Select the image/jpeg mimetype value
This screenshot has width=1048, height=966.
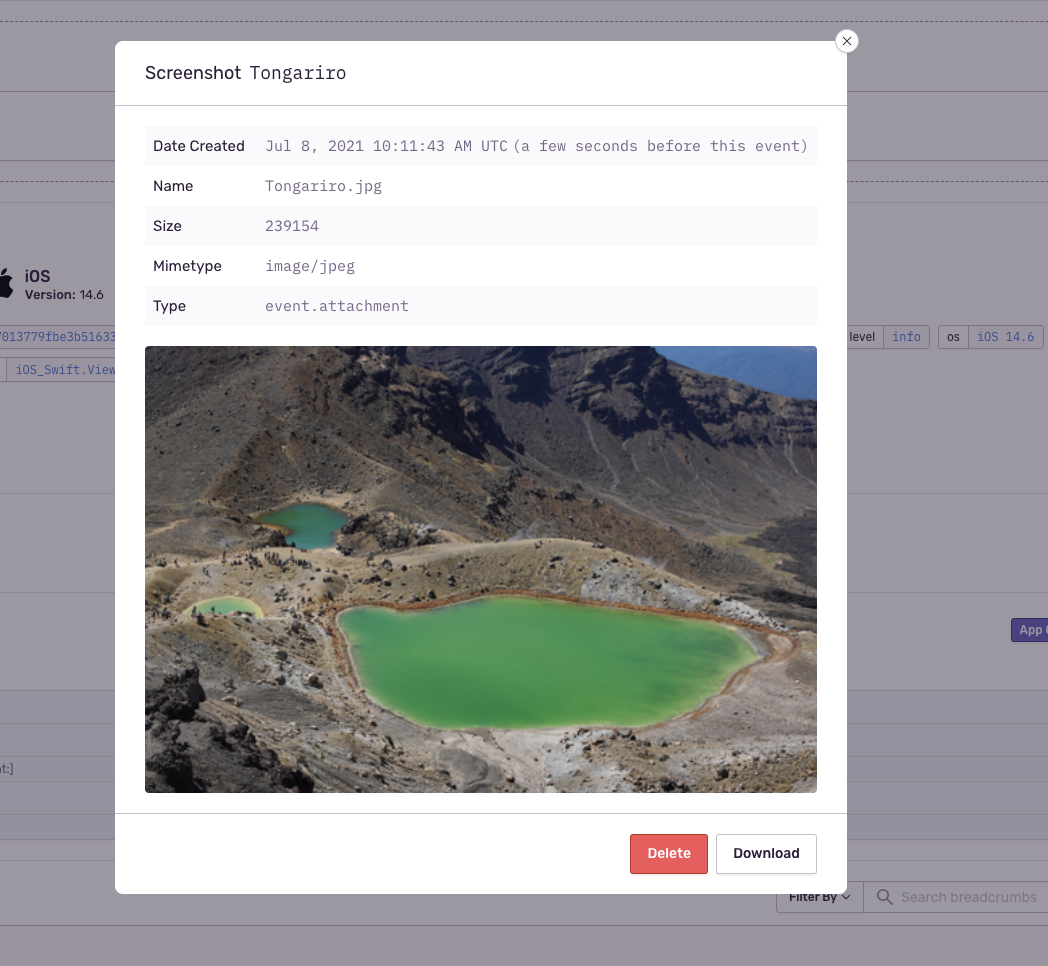tap(309, 266)
